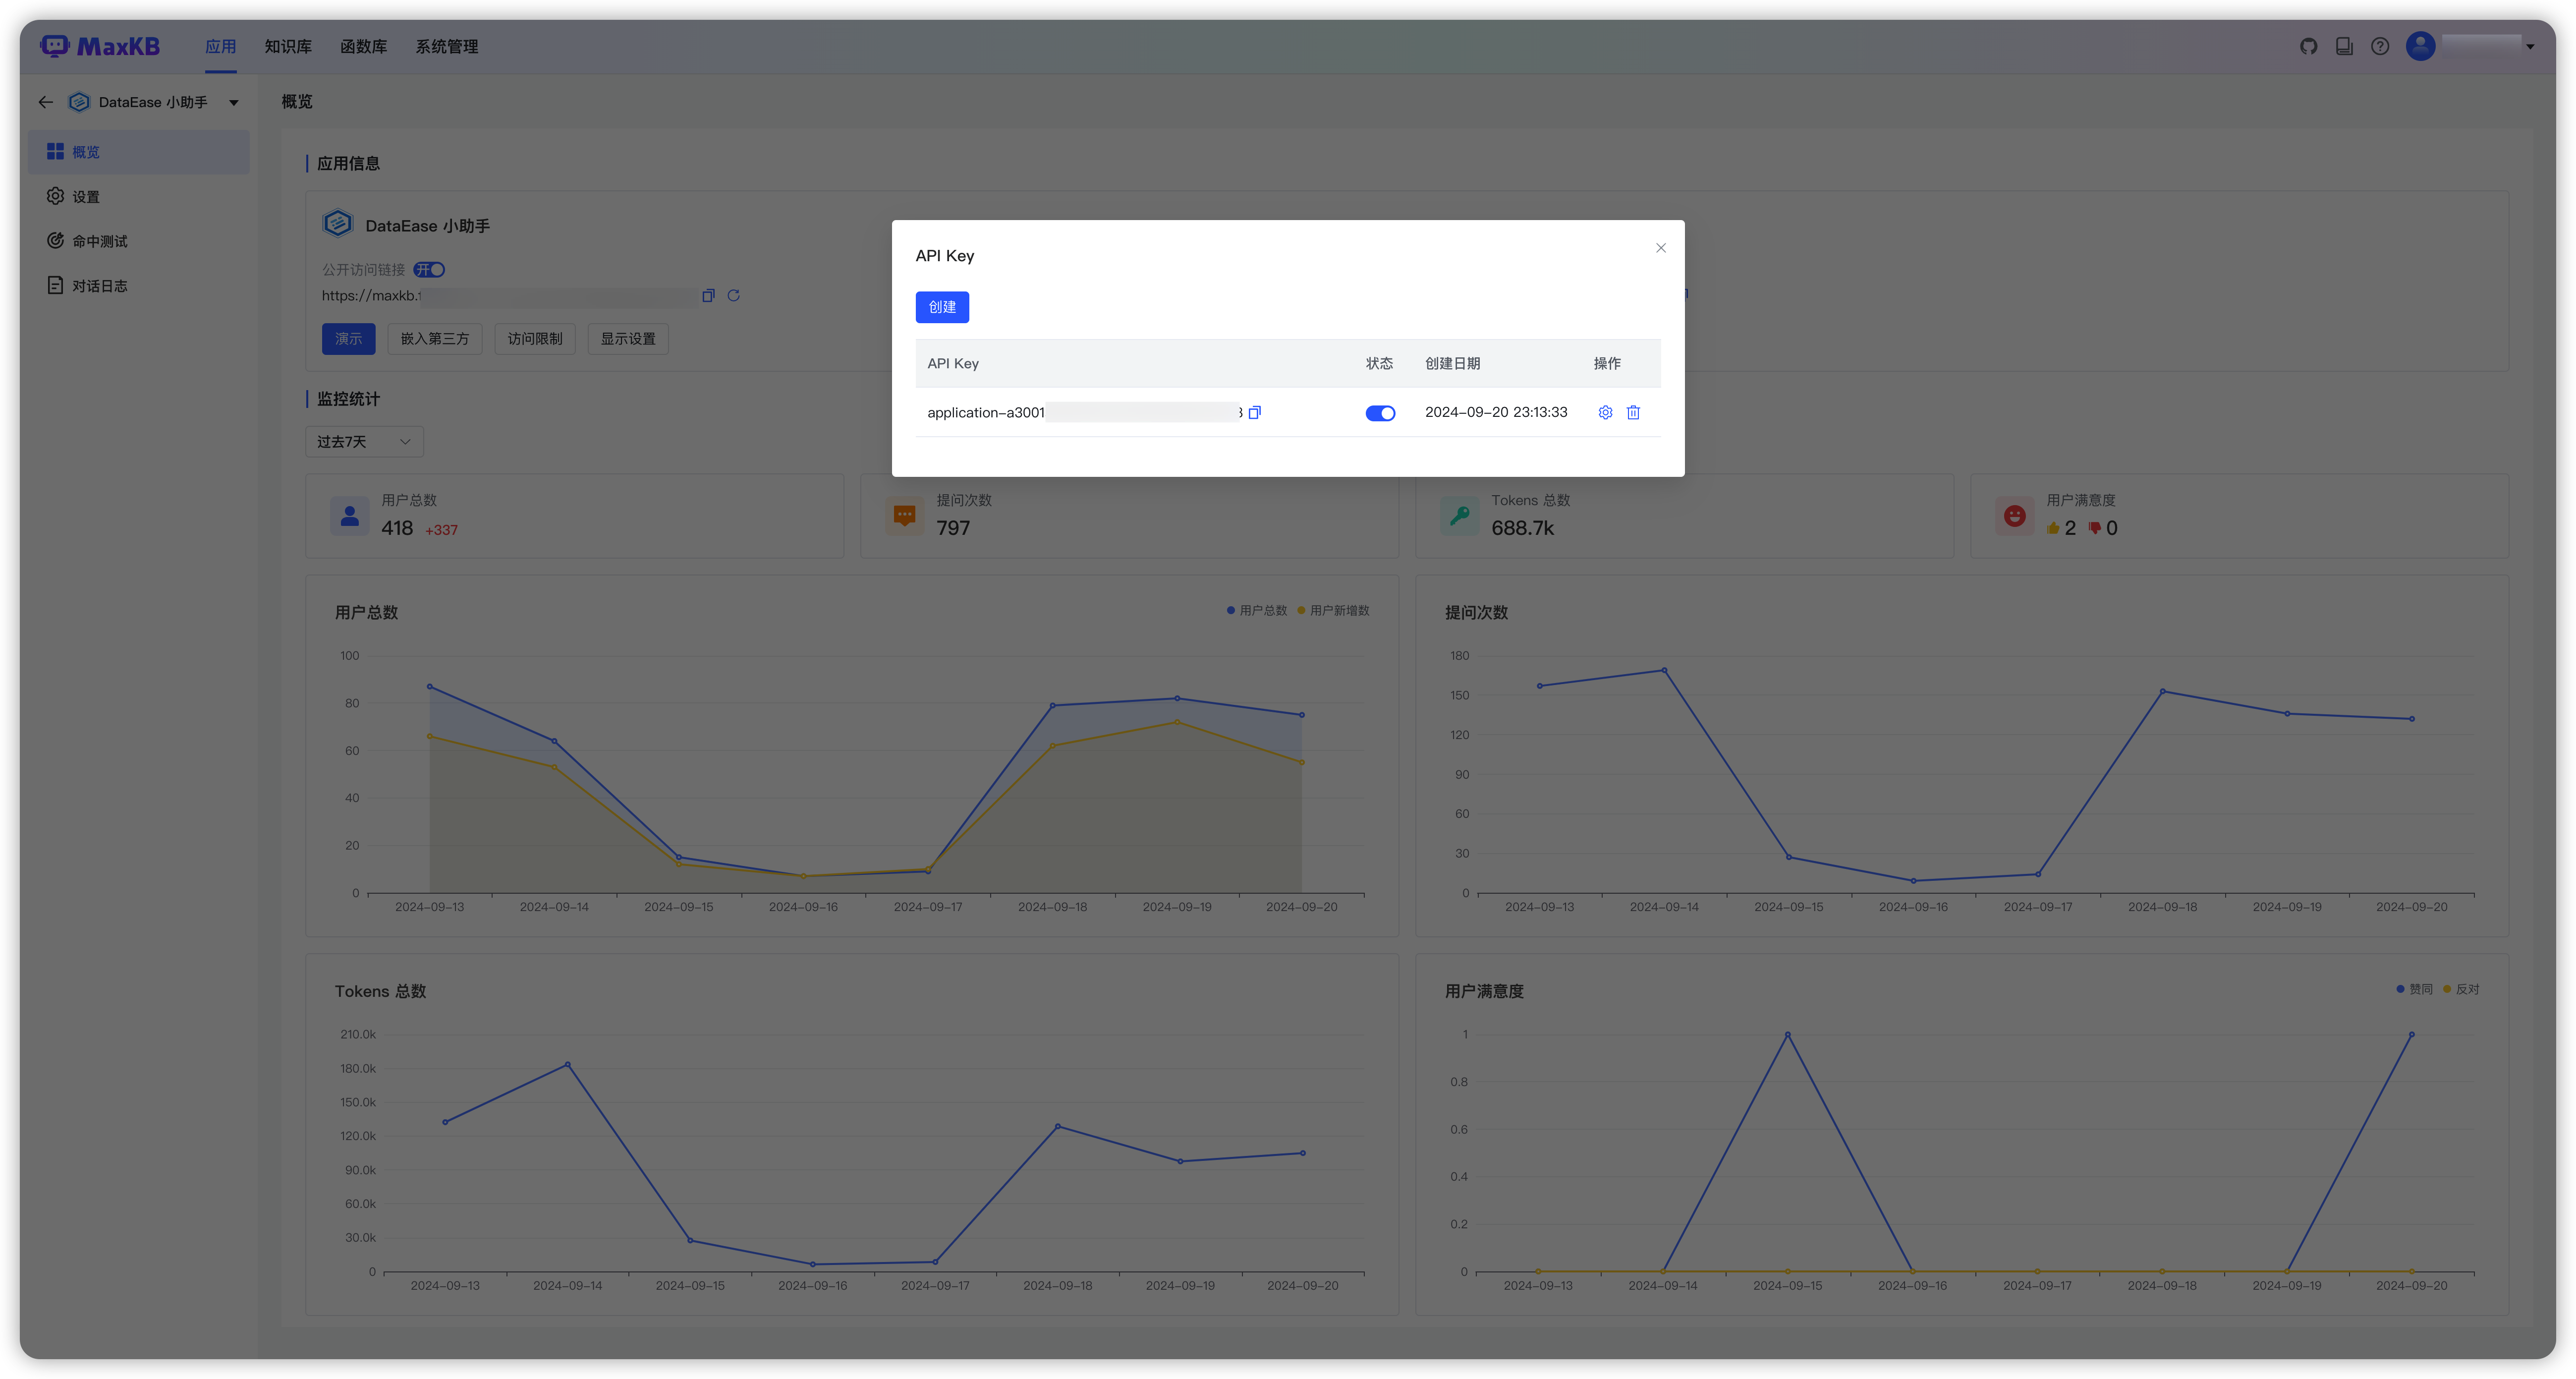
Task: Open the user account dropdown menu
Action: [2529, 46]
